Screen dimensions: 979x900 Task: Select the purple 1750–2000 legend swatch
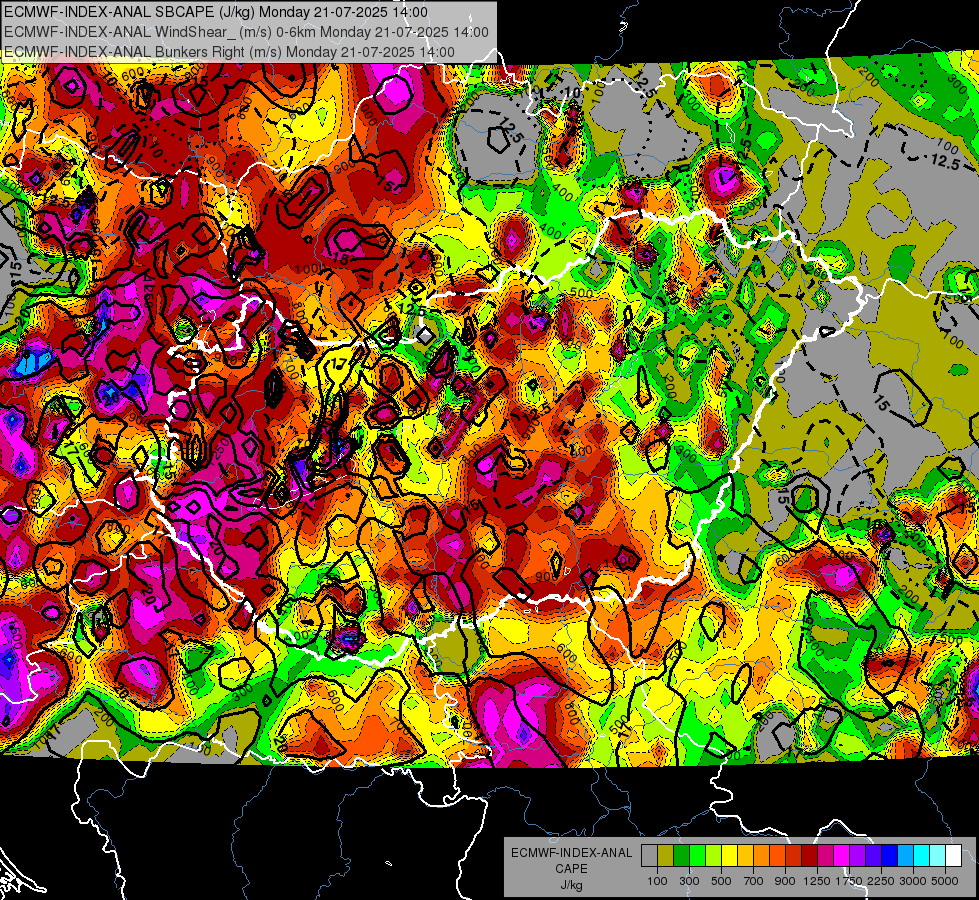coord(857,856)
